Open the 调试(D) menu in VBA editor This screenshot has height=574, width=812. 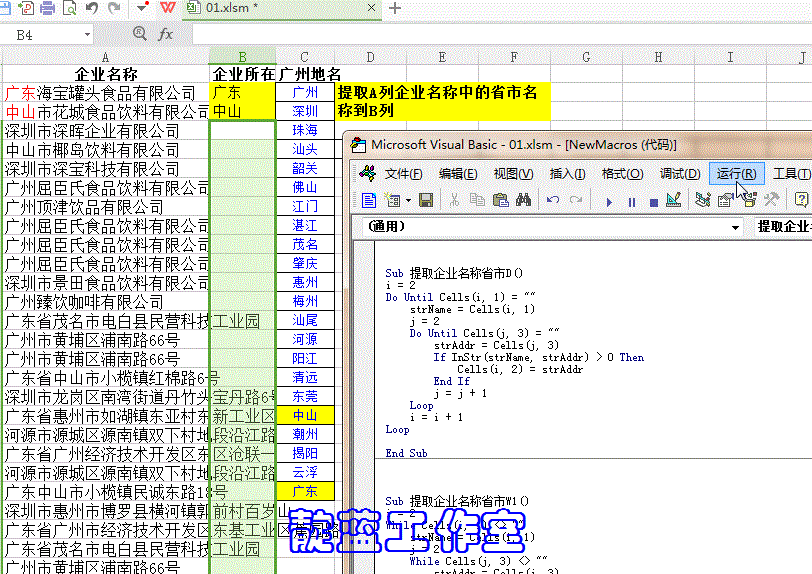pyautogui.click(x=680, y=174)
